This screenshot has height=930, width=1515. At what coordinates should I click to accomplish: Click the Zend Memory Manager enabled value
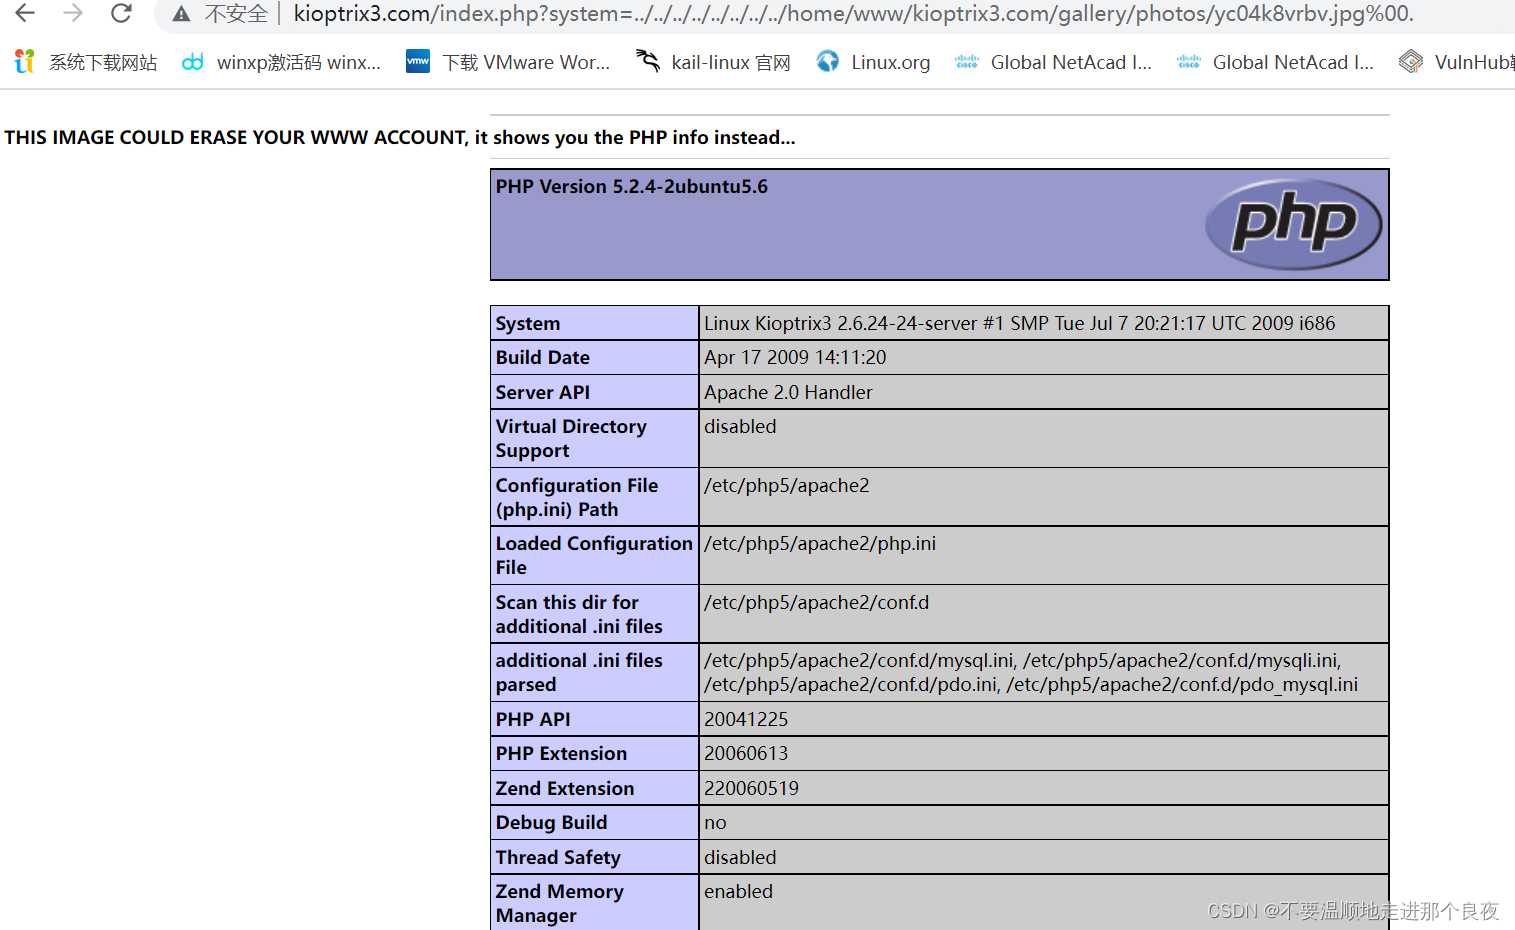pos(738,892)
